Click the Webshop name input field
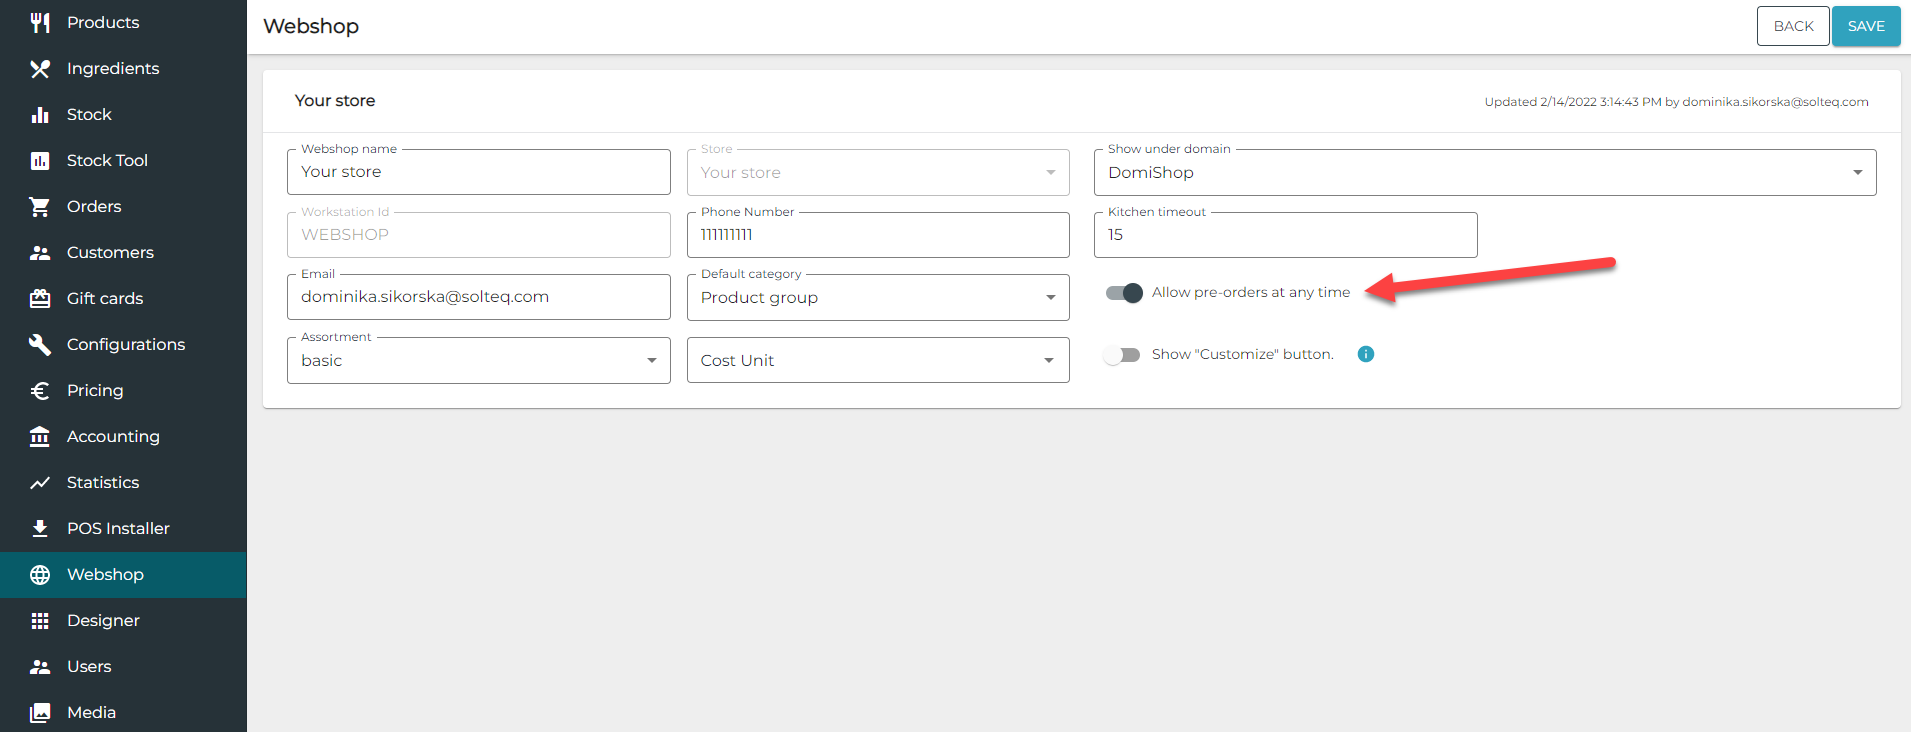Screen dimensions: 1911x732 478,173
